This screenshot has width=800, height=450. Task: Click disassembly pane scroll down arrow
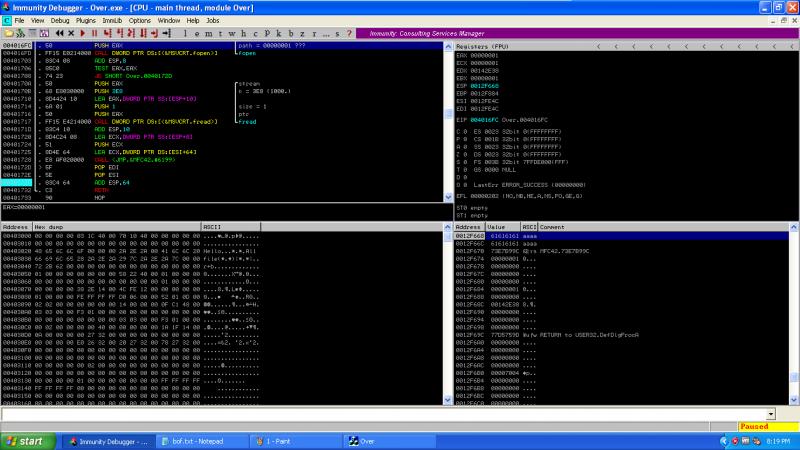pos(448,197)
